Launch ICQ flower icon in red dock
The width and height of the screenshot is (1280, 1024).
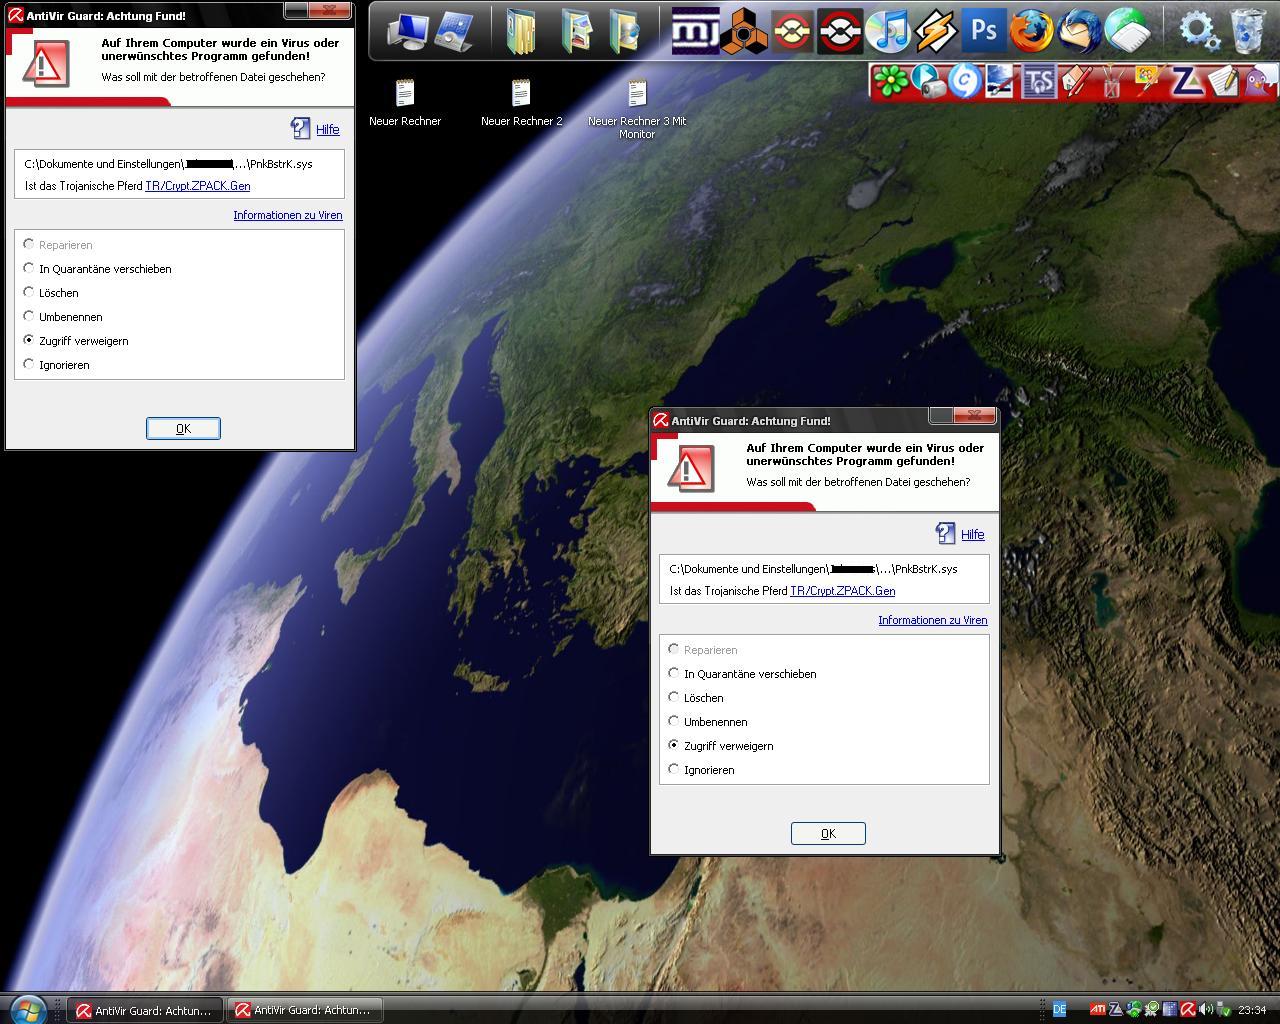(x=890, y=81)
